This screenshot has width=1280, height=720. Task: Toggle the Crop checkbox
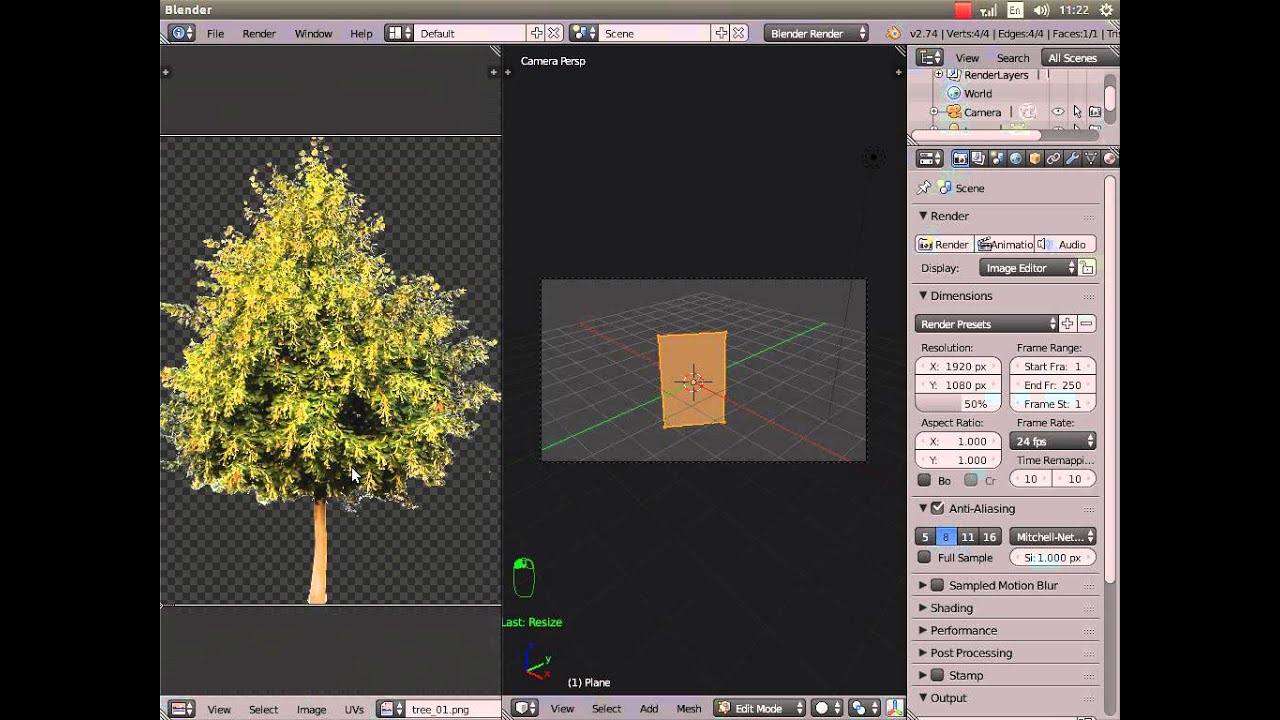pos(970,480)
